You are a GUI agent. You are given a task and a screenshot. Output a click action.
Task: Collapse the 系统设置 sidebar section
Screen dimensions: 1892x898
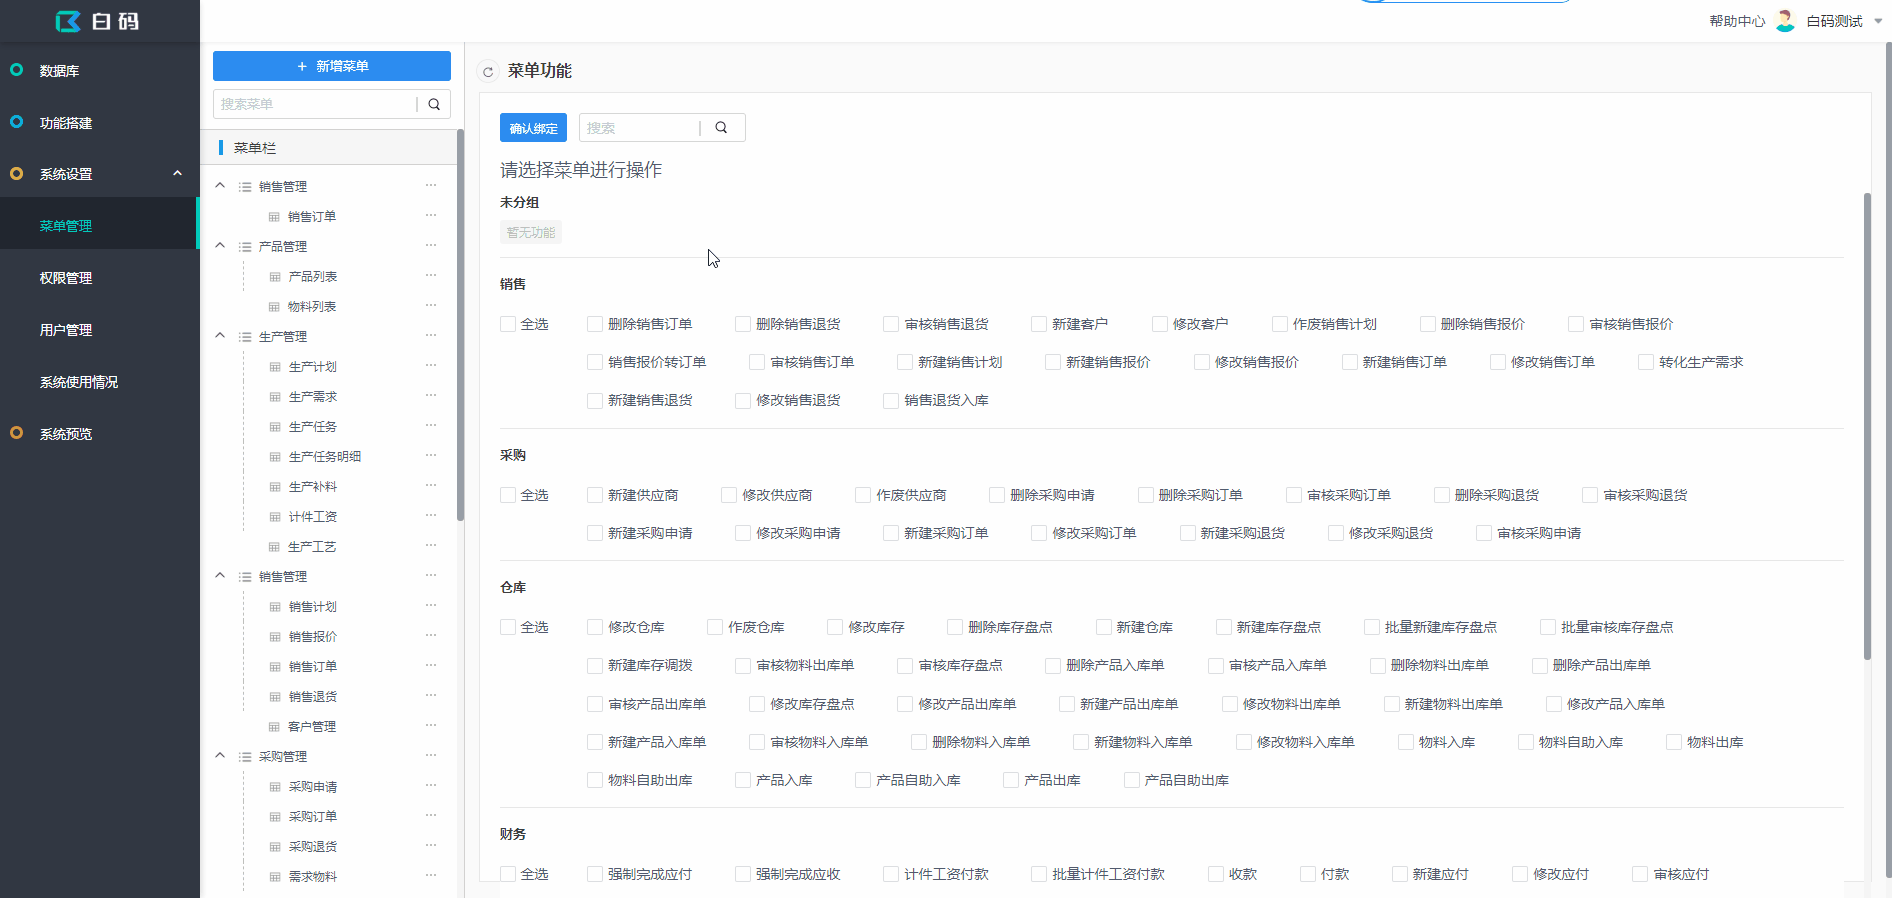click(177, 173)
